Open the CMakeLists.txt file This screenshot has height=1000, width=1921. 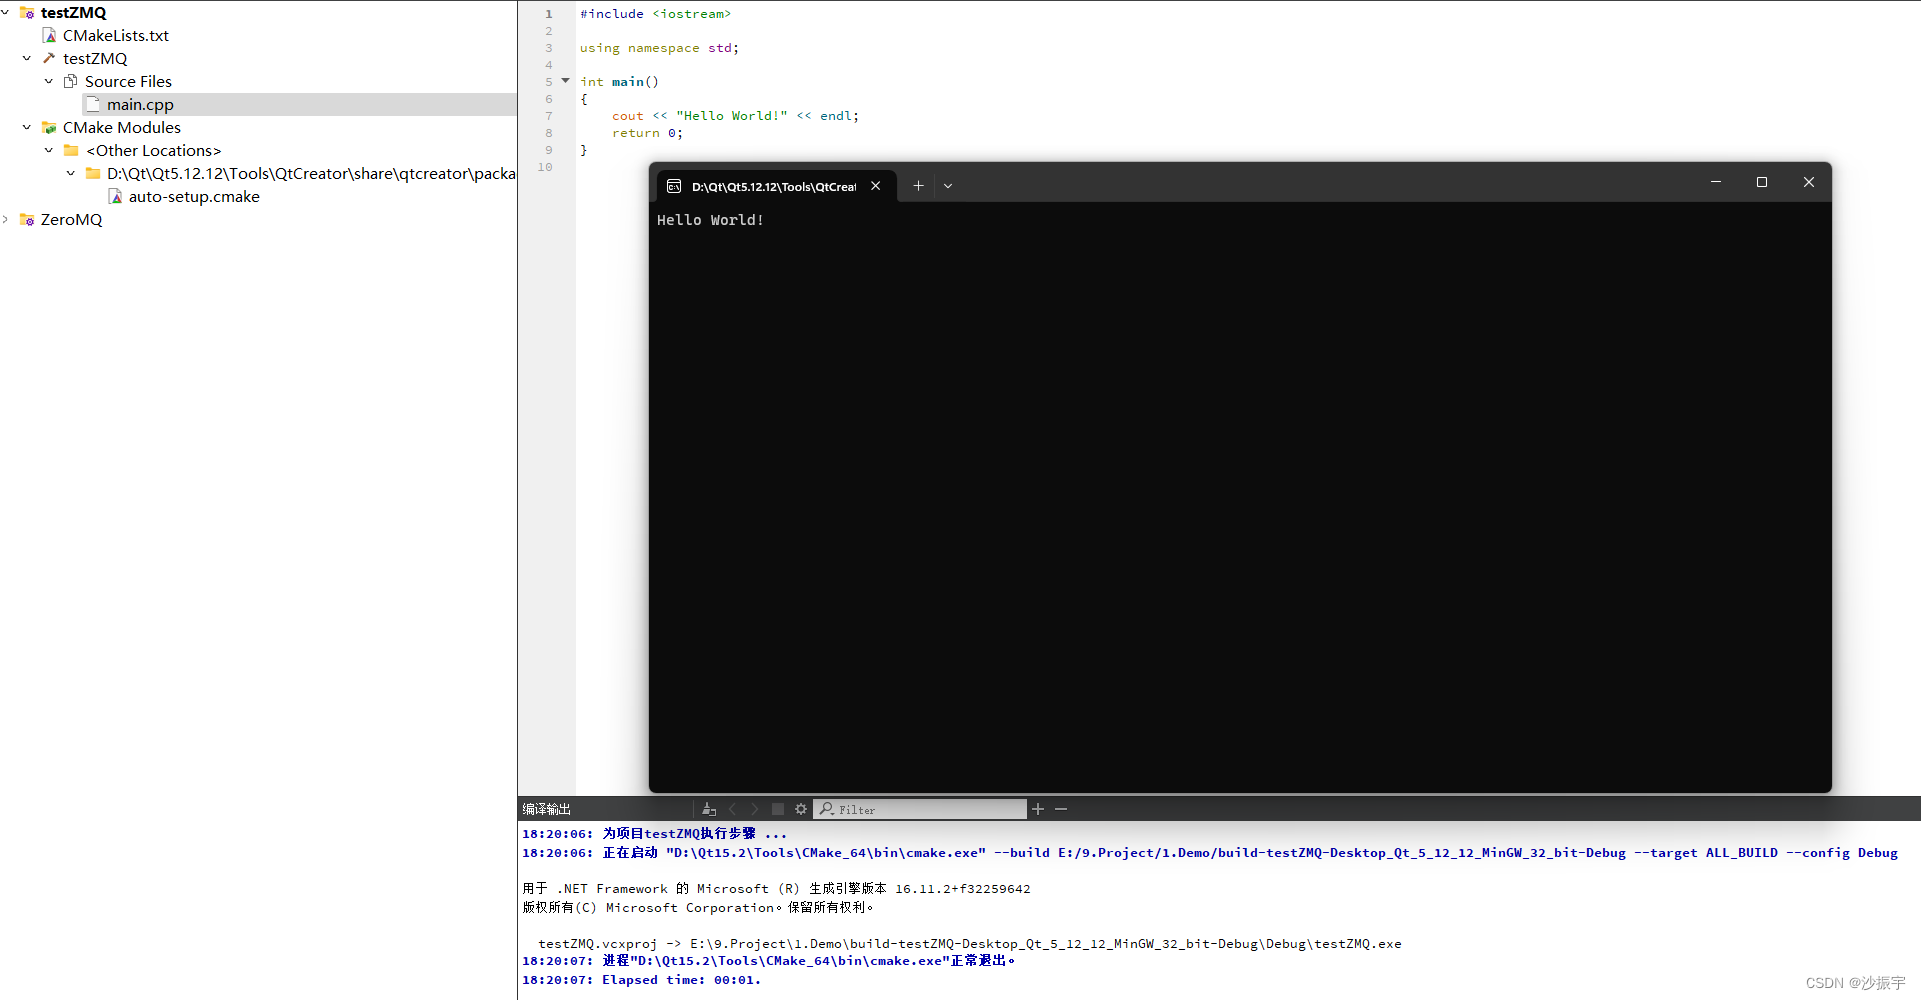click(115, 35)
